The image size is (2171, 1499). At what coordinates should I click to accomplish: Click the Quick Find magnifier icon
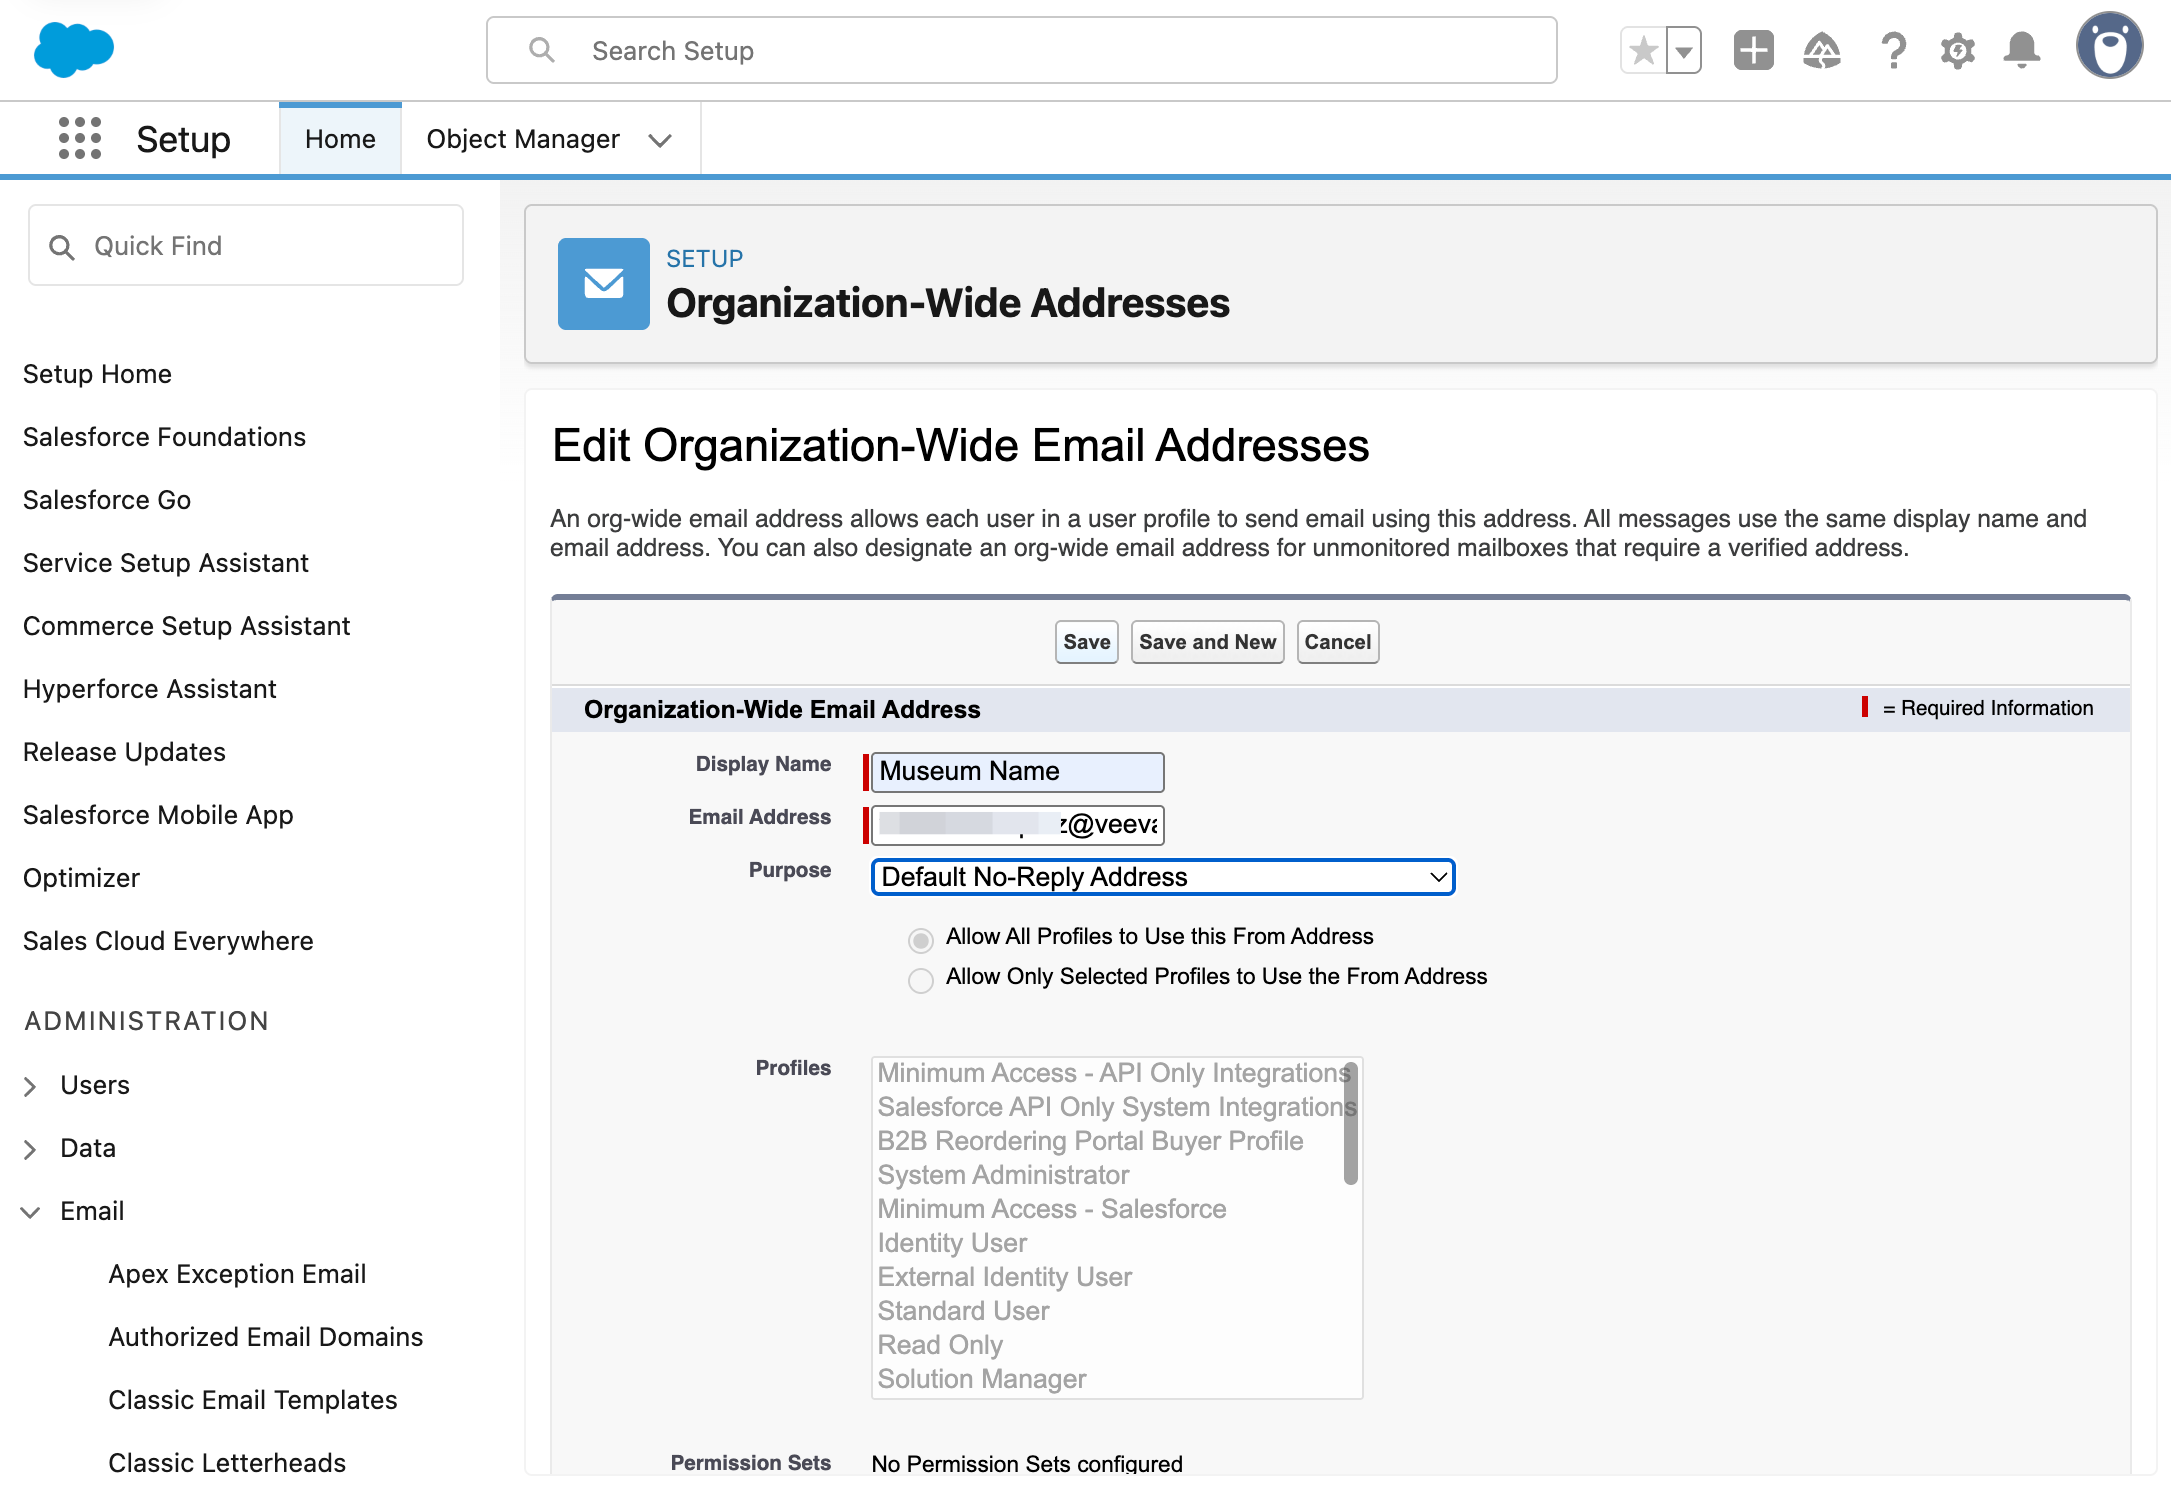click(x=62, y=247)
